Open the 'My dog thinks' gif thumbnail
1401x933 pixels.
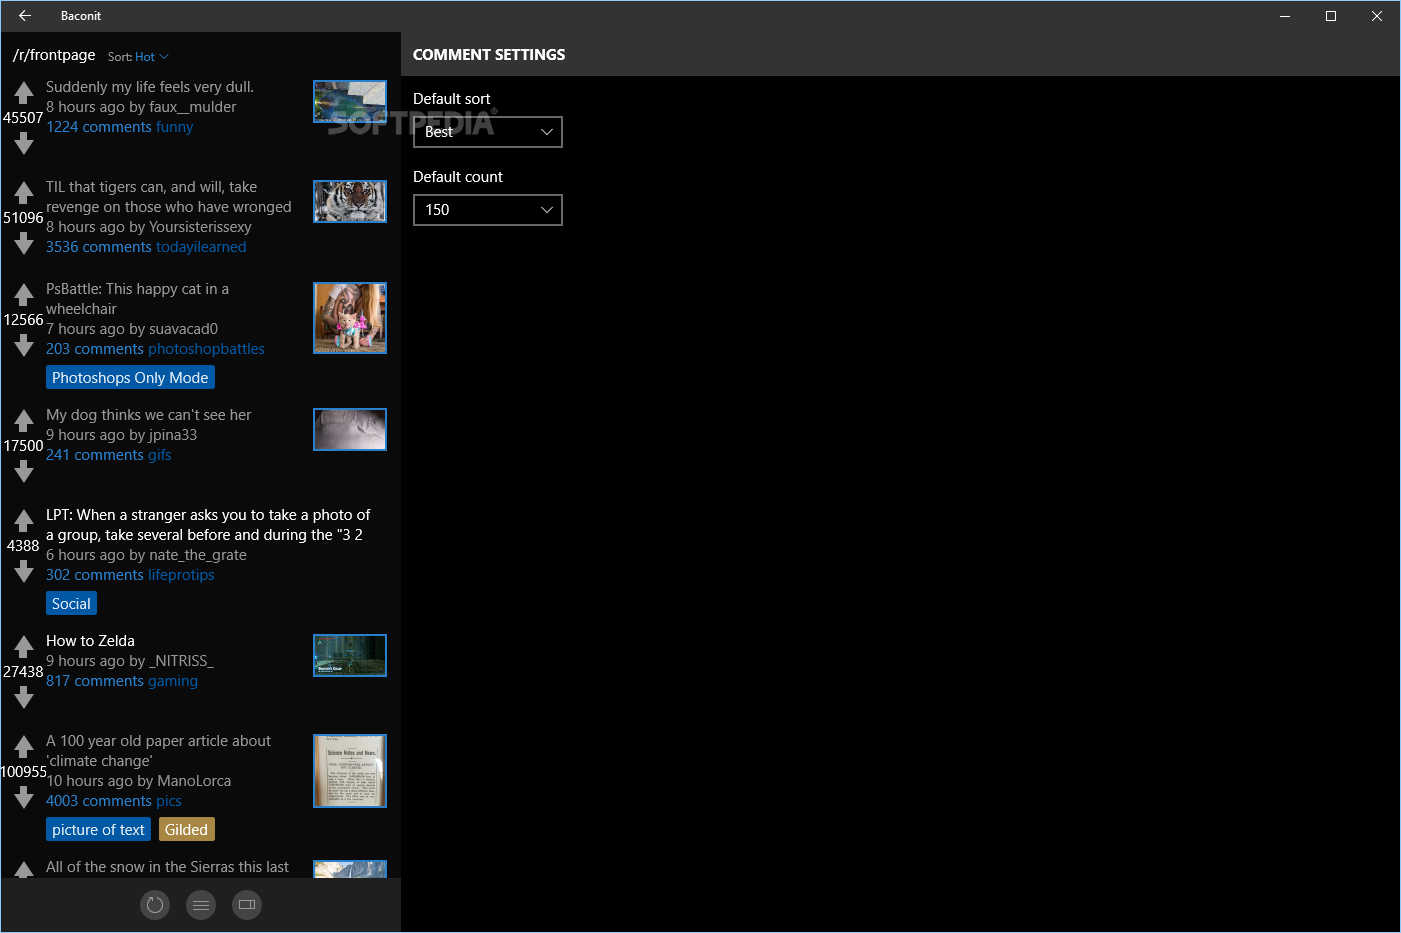(350, 429)
